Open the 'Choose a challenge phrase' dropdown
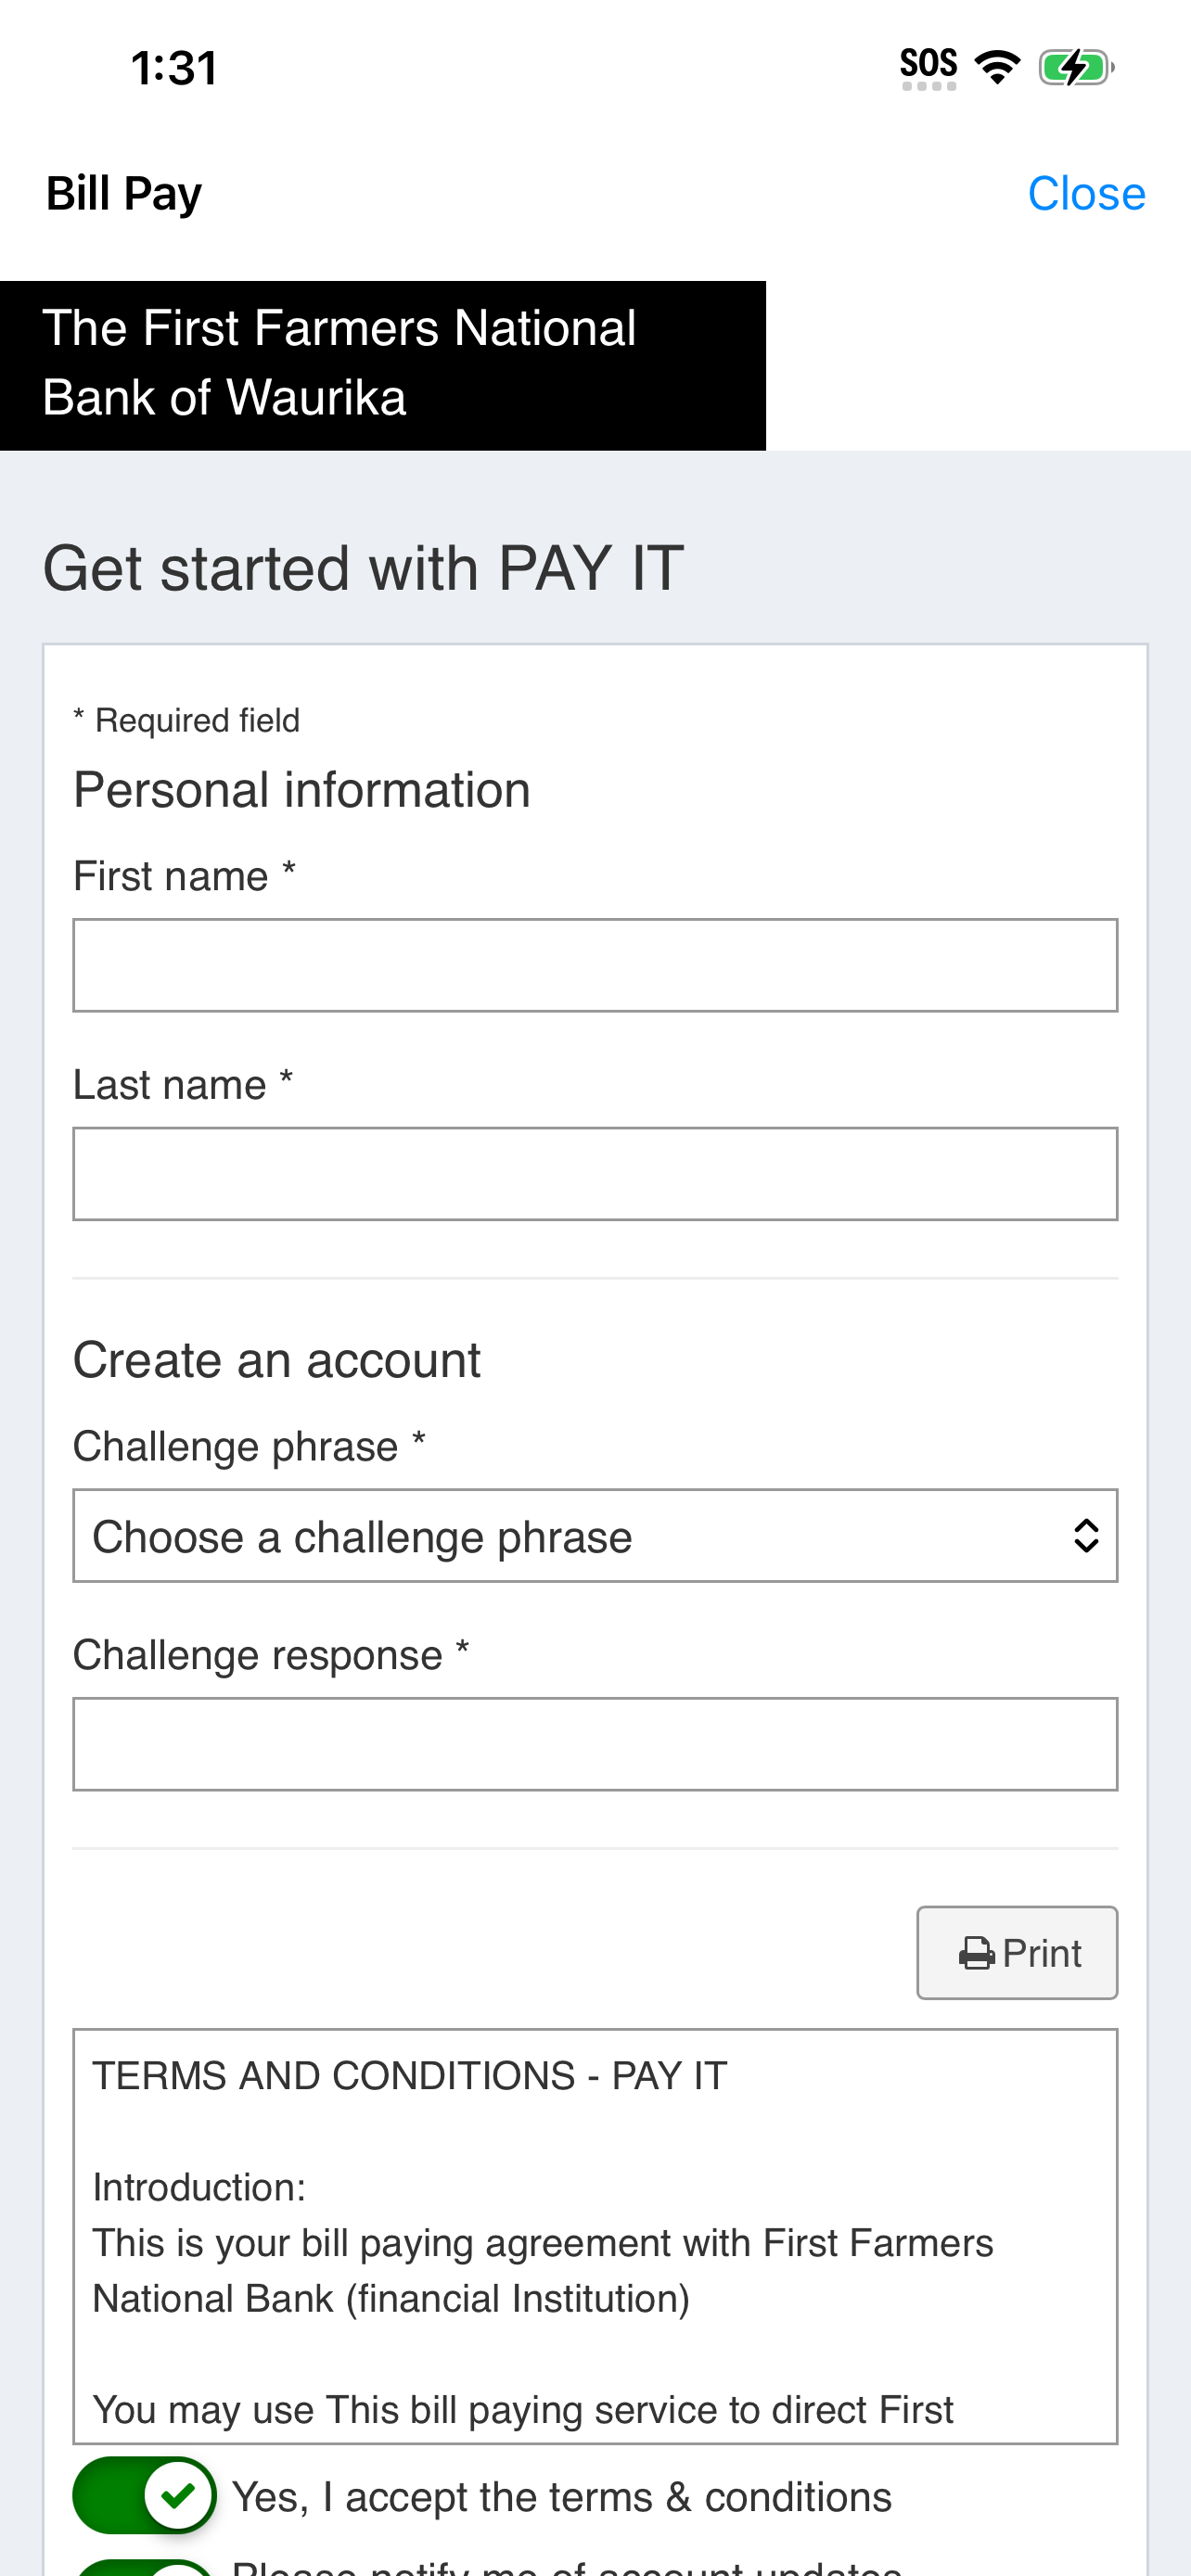 (x=595, y=1536)
